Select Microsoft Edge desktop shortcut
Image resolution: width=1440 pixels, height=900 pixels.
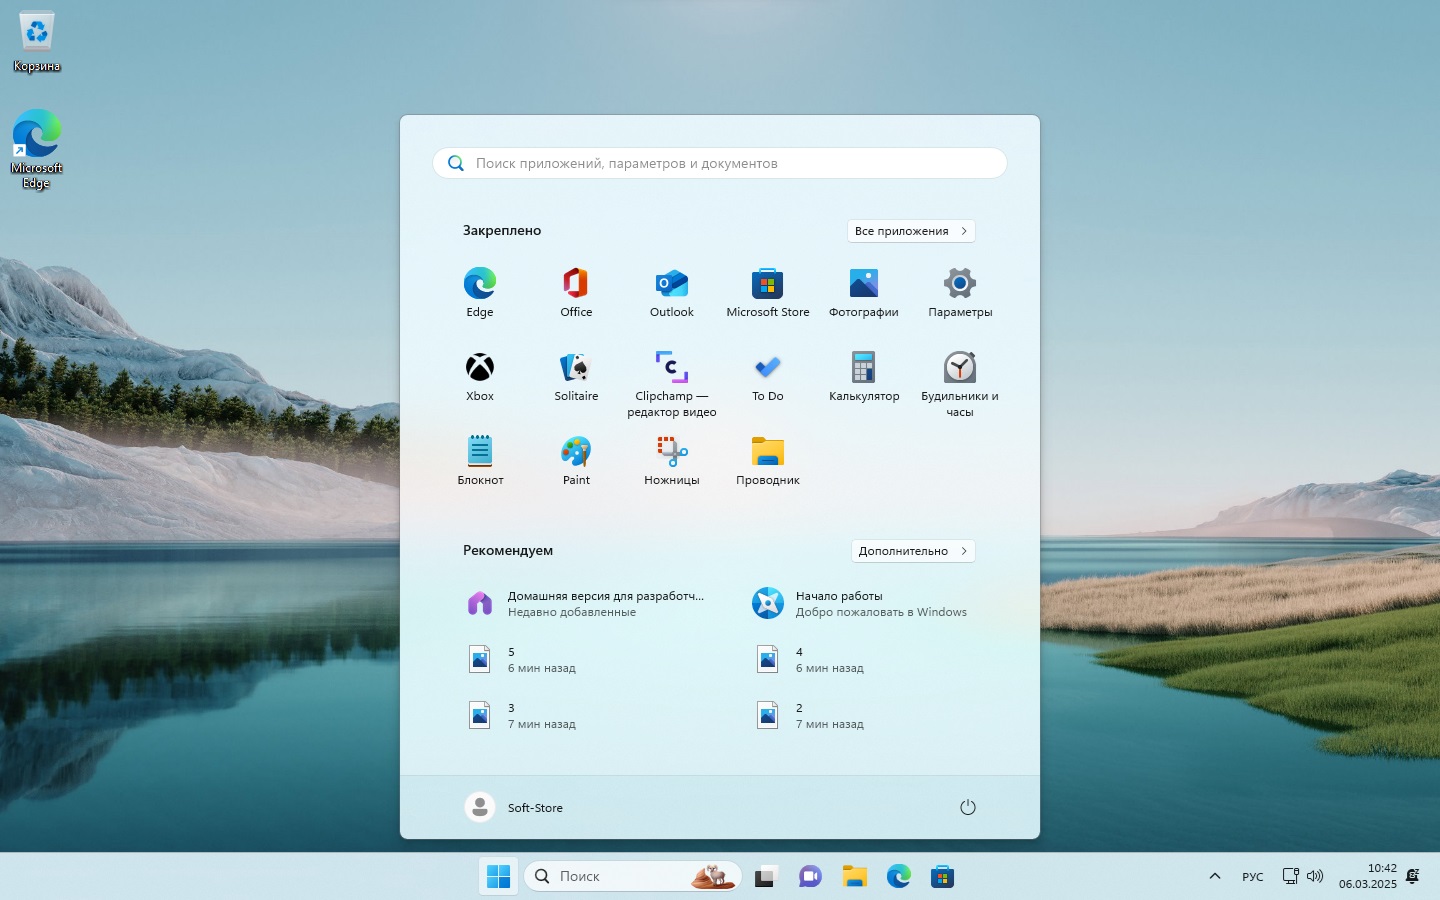pos(37,149)
